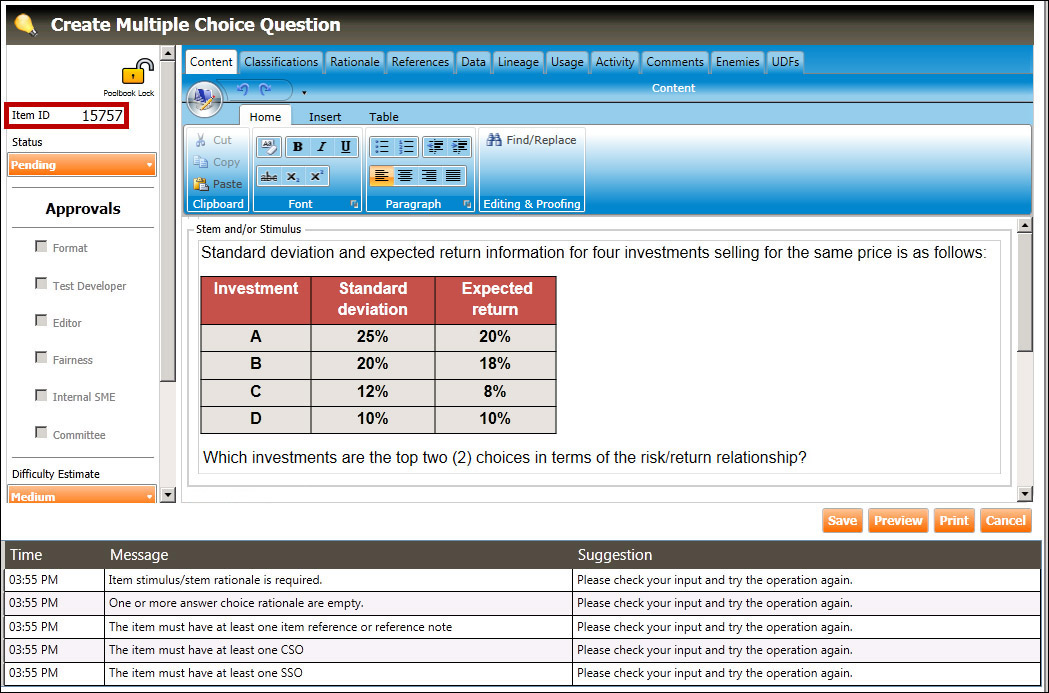The width and height of the screenshot is (1049, 693).
Task: Apply strikethrough text formatting
Action: point(268,176)
